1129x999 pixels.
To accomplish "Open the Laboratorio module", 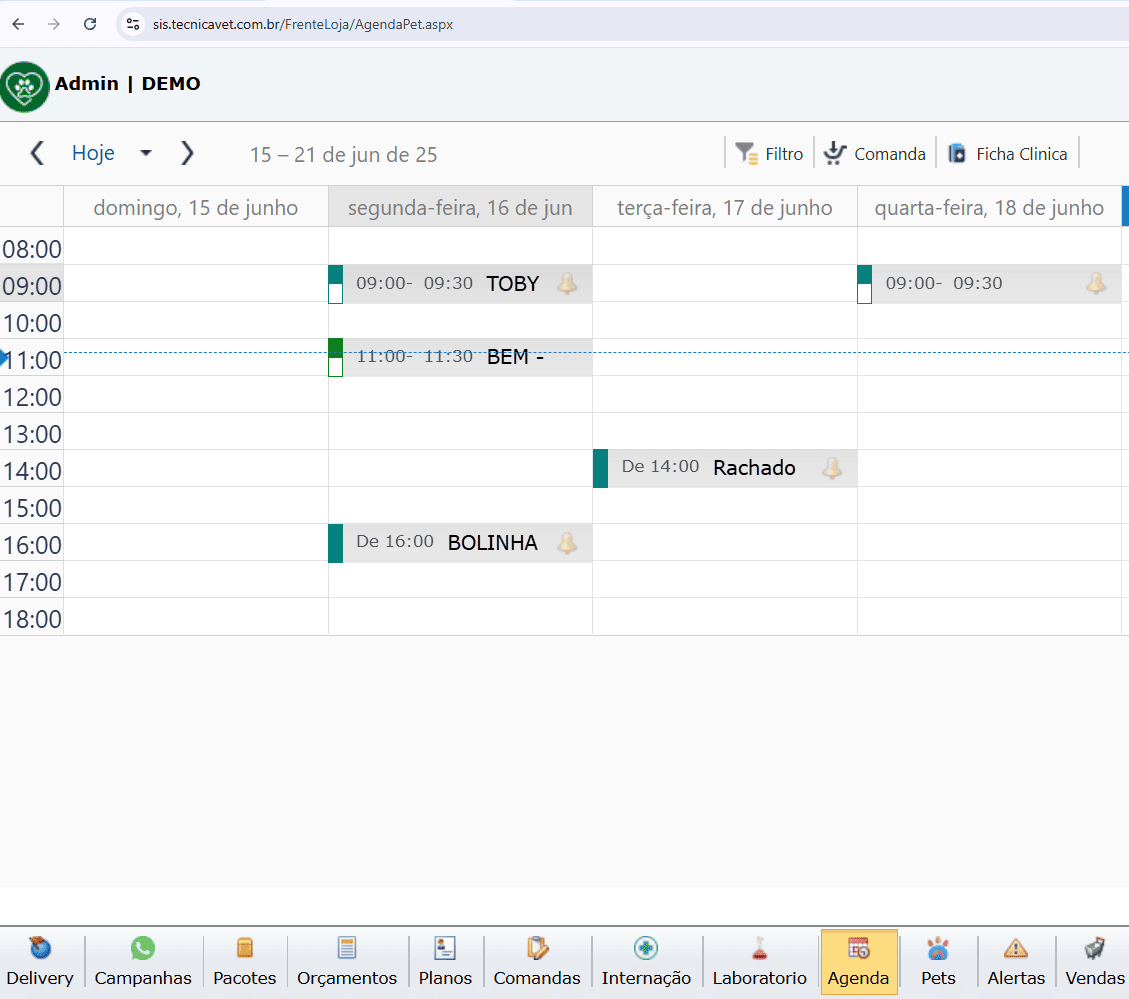I will pos(759,949).
